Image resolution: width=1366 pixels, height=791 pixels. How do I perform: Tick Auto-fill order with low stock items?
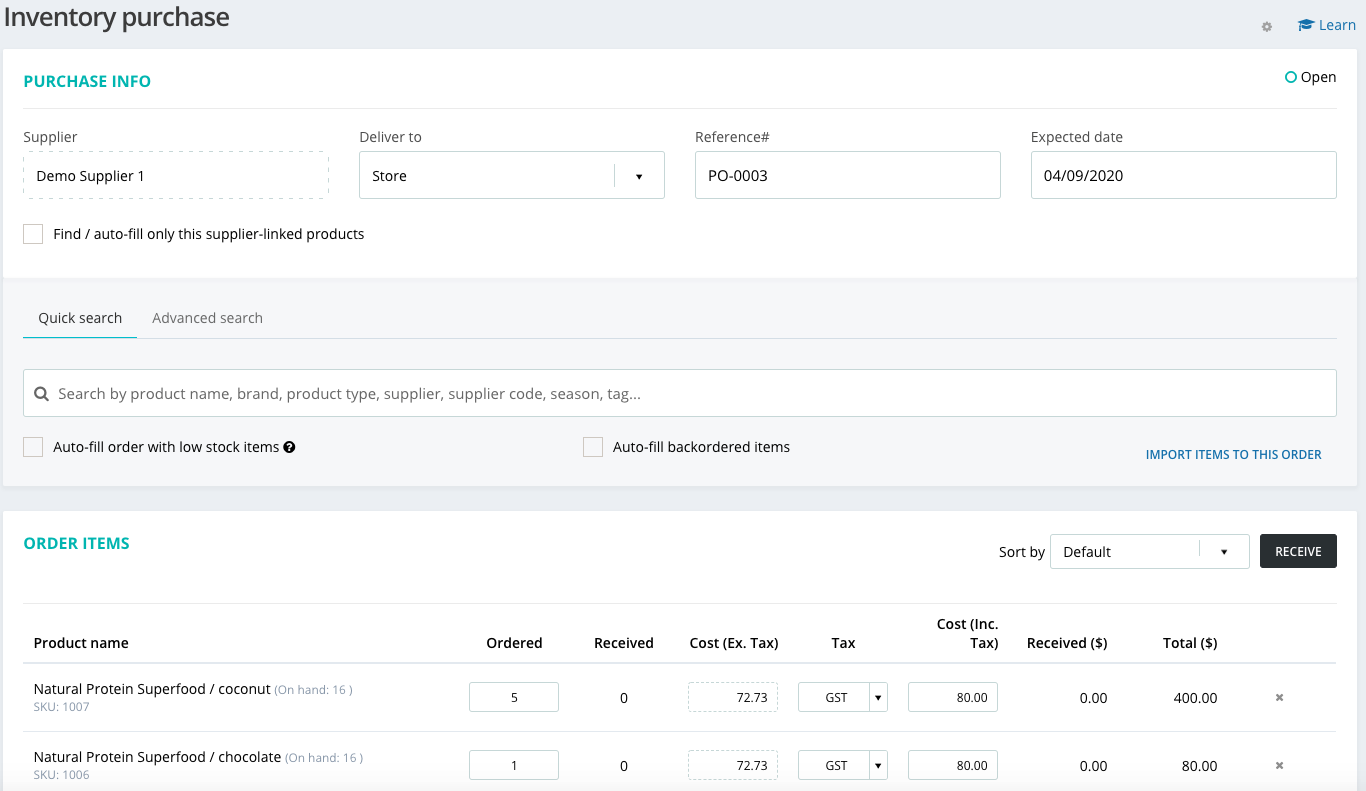point(33,447)
